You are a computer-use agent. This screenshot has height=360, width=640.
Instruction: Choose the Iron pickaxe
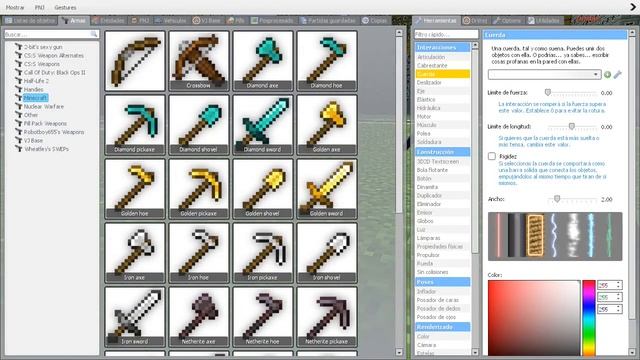[263, 253]
